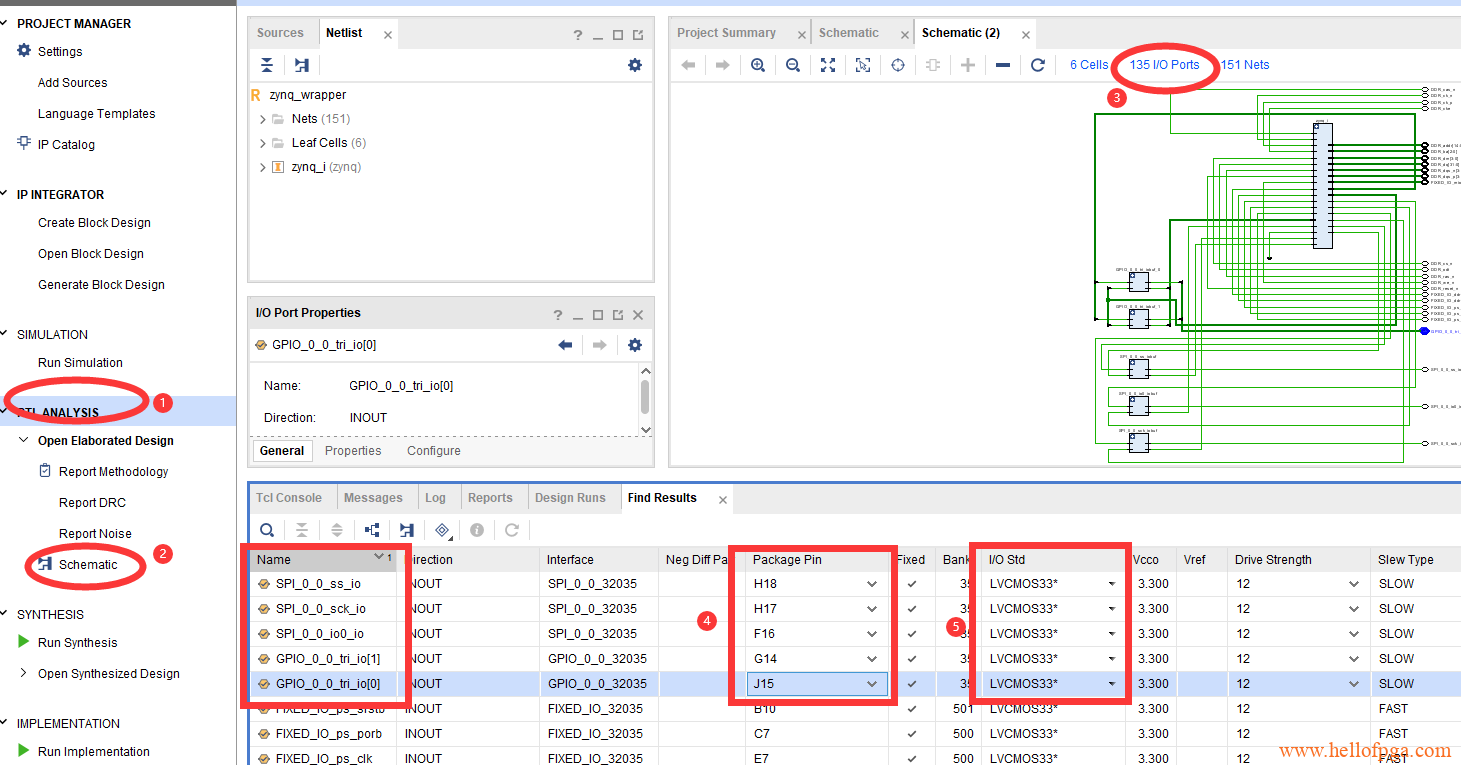Collapse all items in the Netlist panel

267,65
